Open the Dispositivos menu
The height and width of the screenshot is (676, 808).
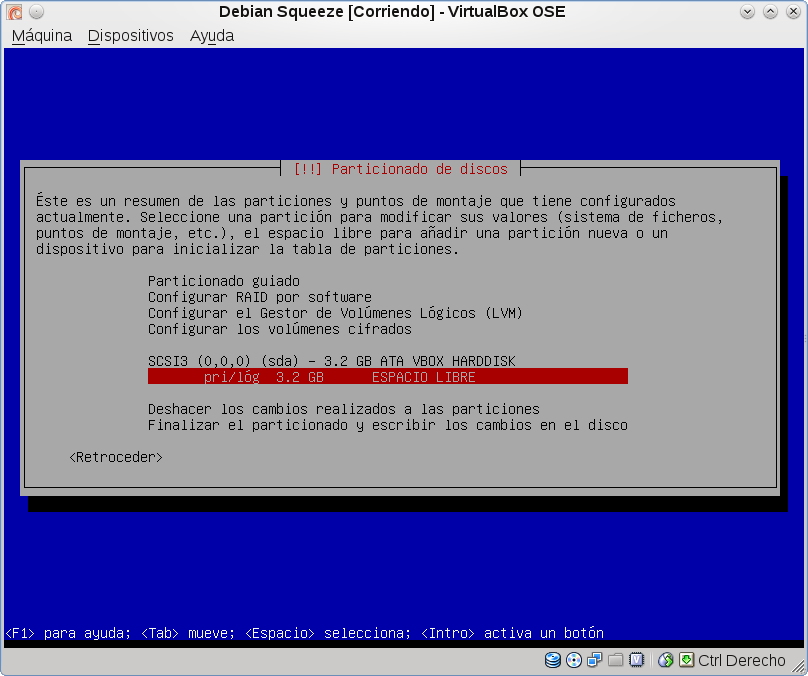(130, 36)
